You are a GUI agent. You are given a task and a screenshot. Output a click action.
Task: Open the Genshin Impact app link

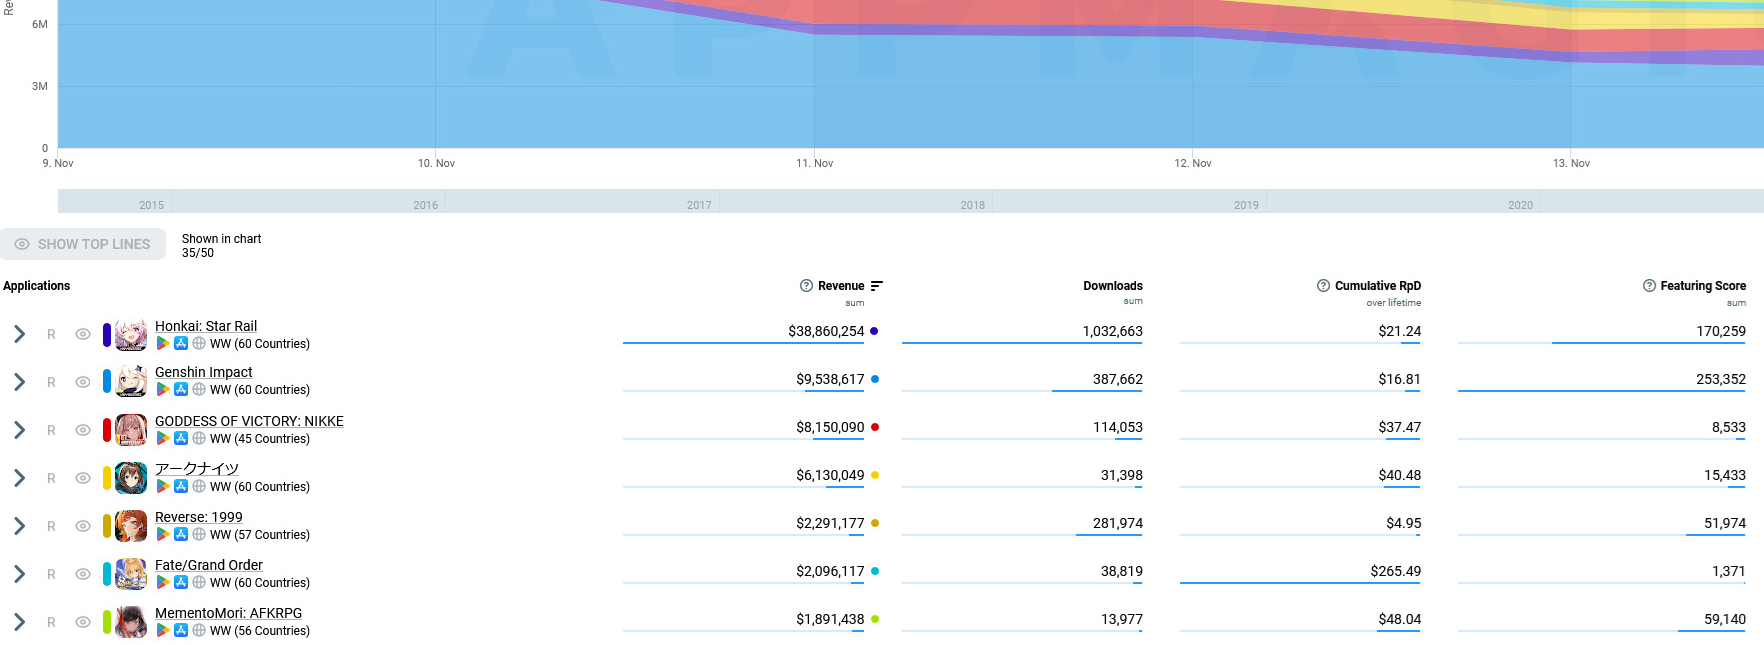tap(204, 372)
